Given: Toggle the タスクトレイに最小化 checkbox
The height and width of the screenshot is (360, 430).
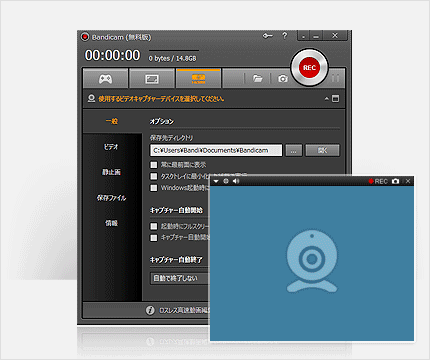Looking at the screenshot, I should coord(154,176).
